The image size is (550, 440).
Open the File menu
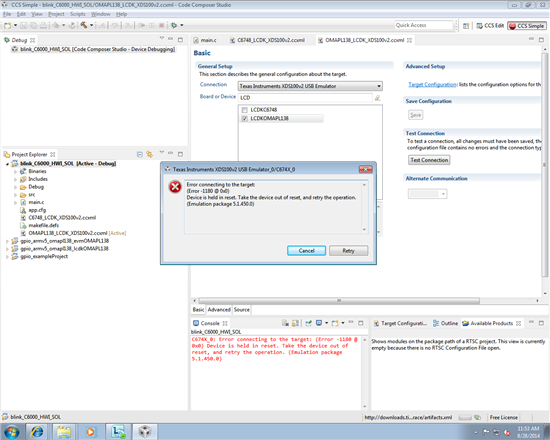pyautogui.click(x=7, y=14)
